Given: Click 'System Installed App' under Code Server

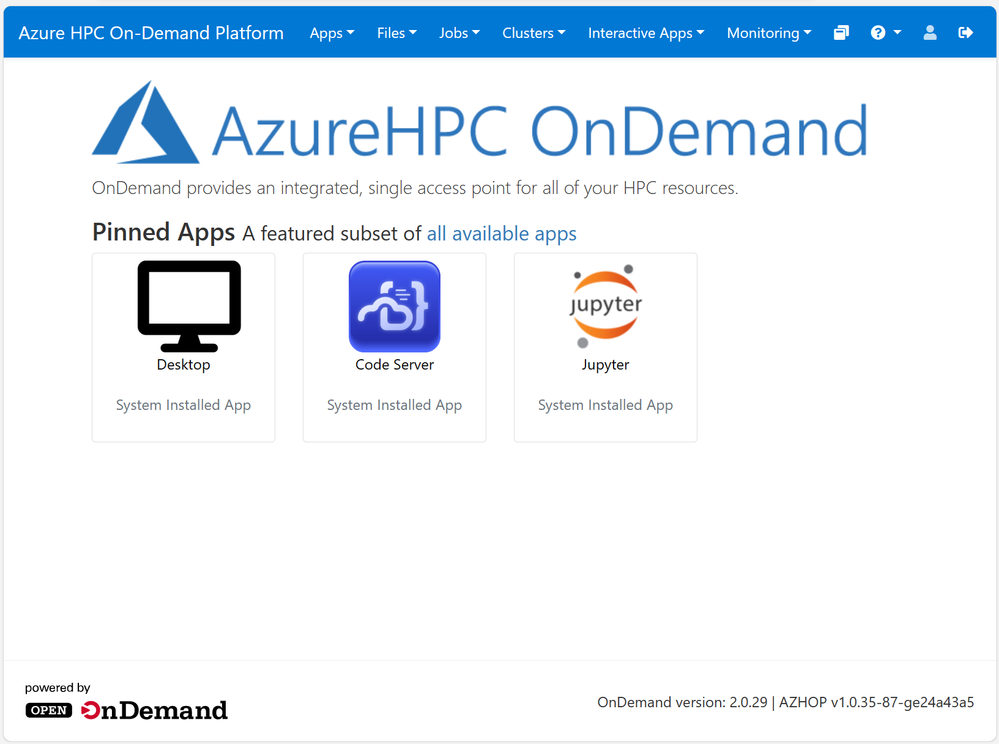Looking at the screenshot, I should point(394,405).
